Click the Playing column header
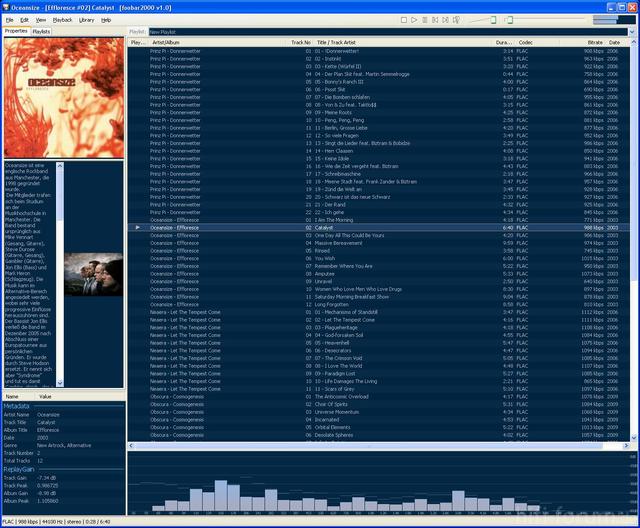 tap(138, 42)
